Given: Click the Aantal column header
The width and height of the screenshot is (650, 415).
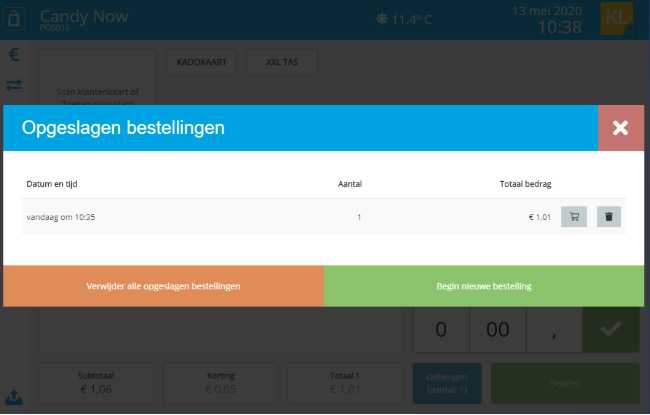Looking at the screenshot, I should click(x=350, y=184).
